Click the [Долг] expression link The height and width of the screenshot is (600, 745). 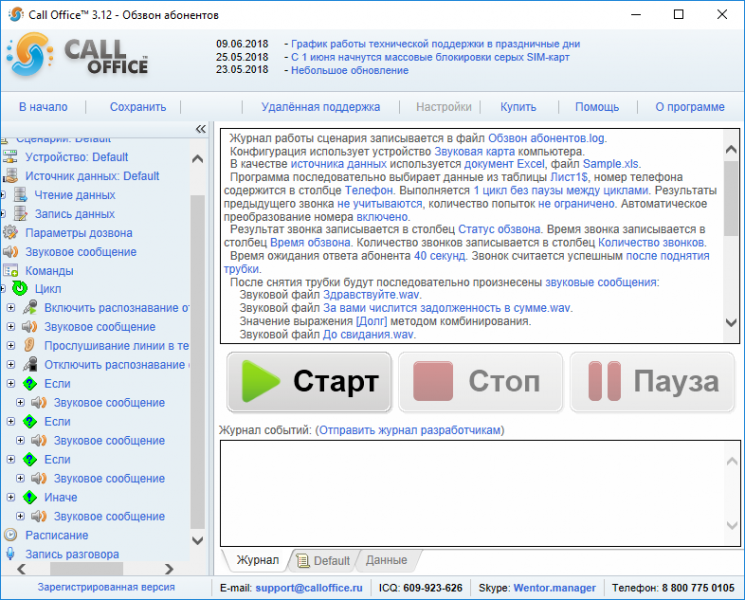pos(372,321)
